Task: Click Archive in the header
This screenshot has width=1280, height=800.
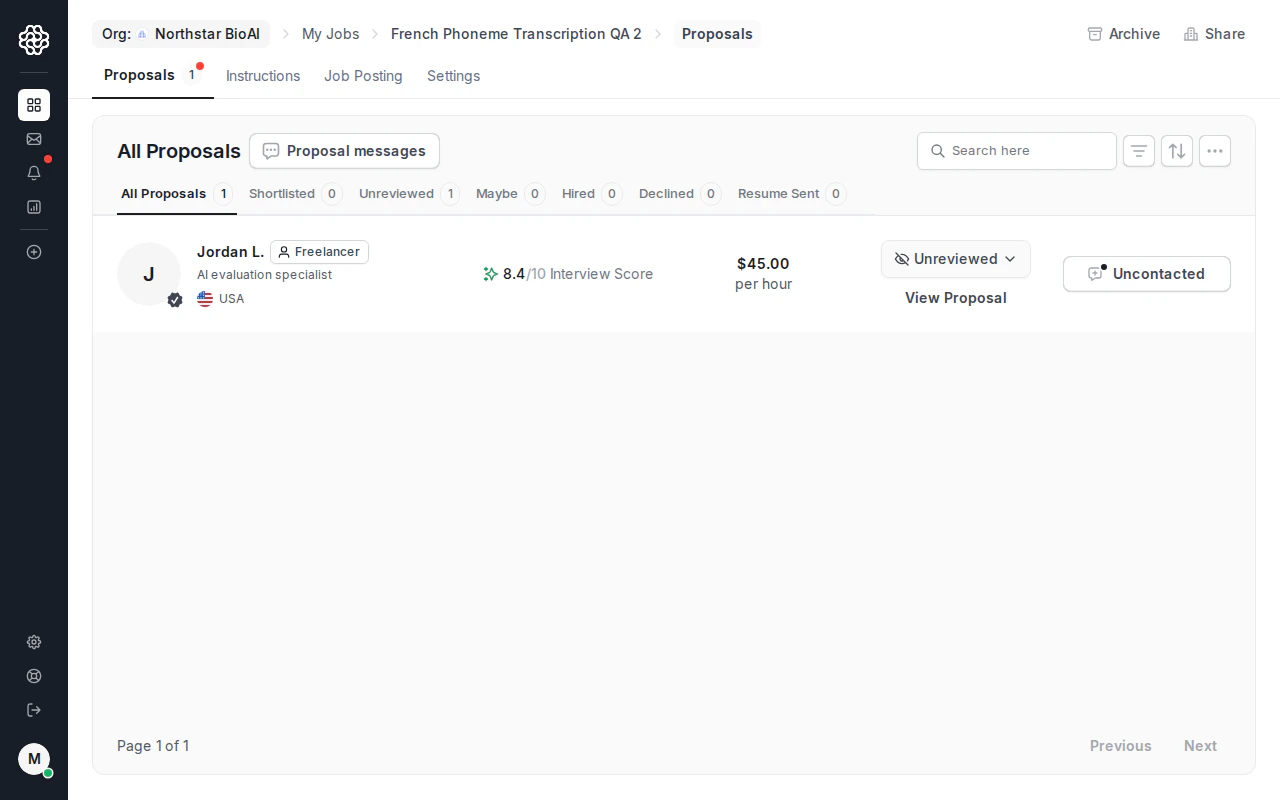Action: click(x=1124, y=34)
